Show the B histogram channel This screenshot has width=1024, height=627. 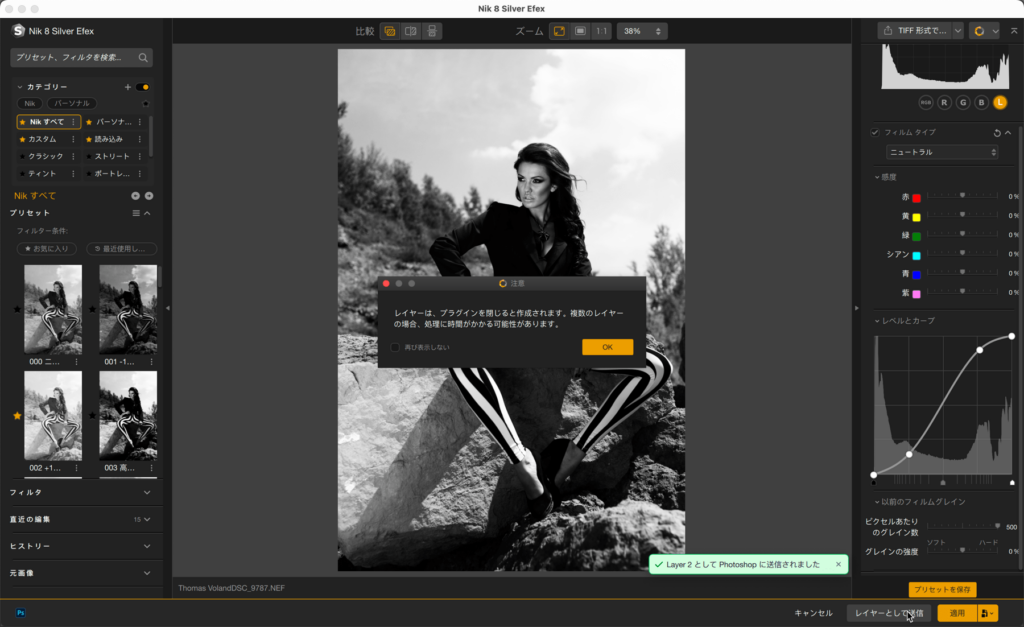click(981, 103)
